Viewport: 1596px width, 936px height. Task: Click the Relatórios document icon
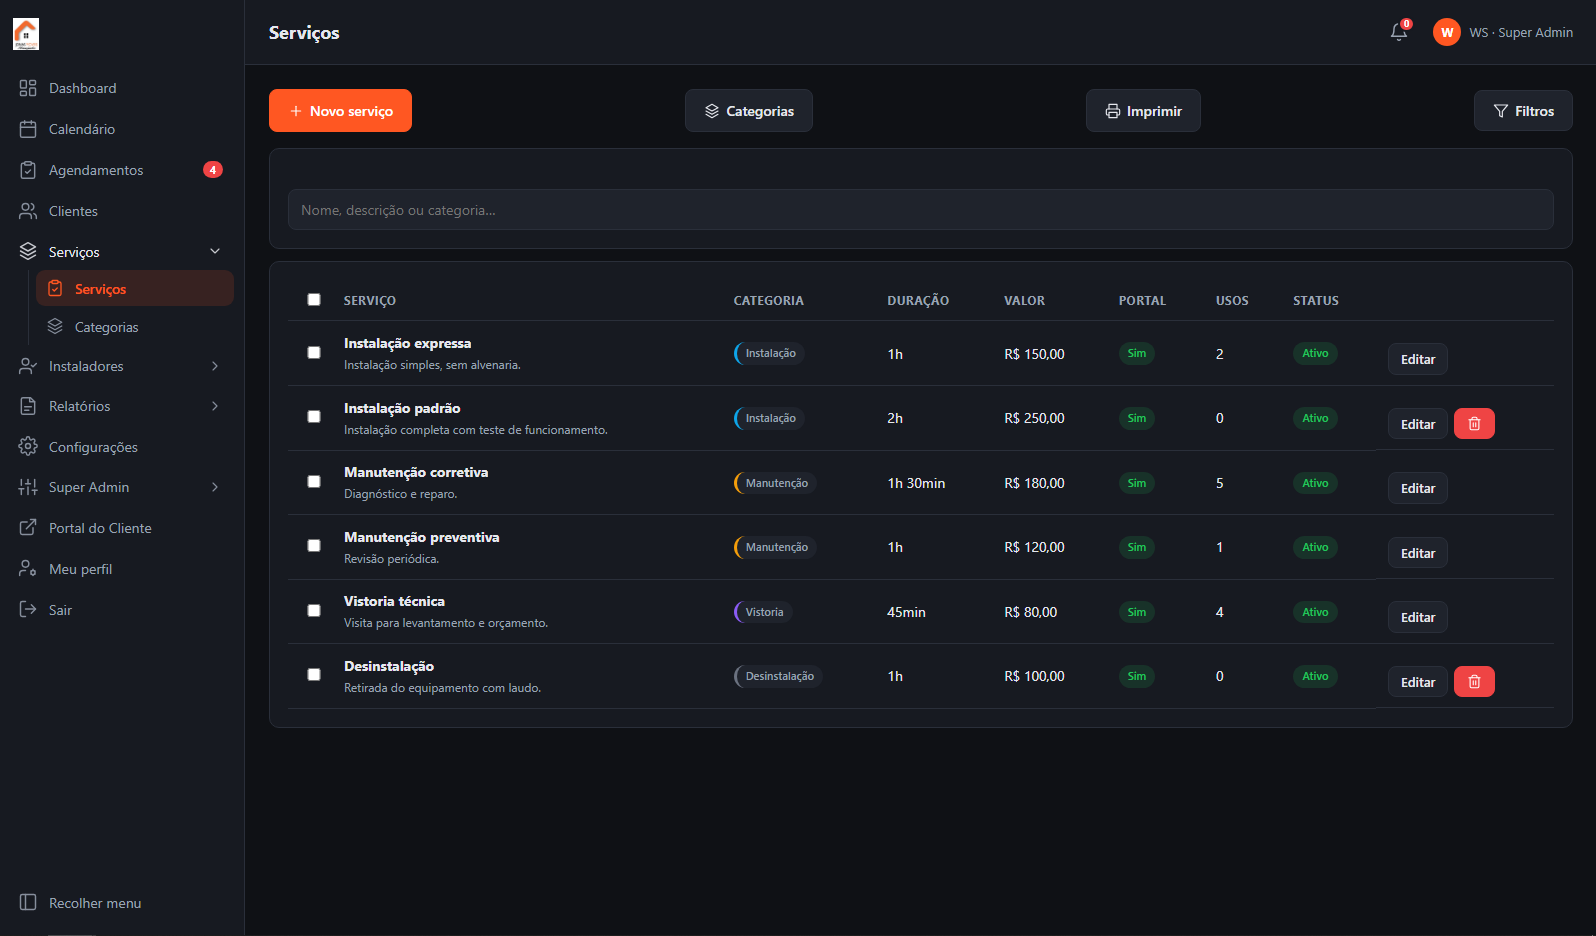(x=28, y=406)
